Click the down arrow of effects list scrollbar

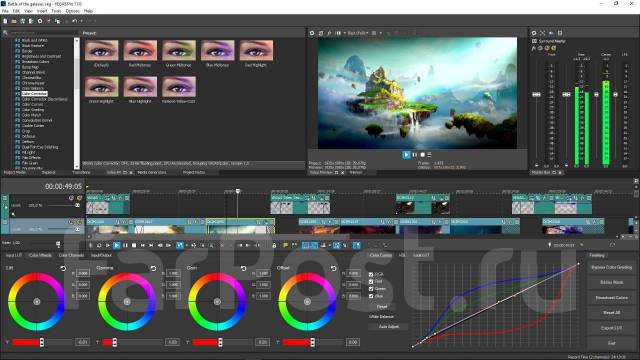[x=77, y=166]
